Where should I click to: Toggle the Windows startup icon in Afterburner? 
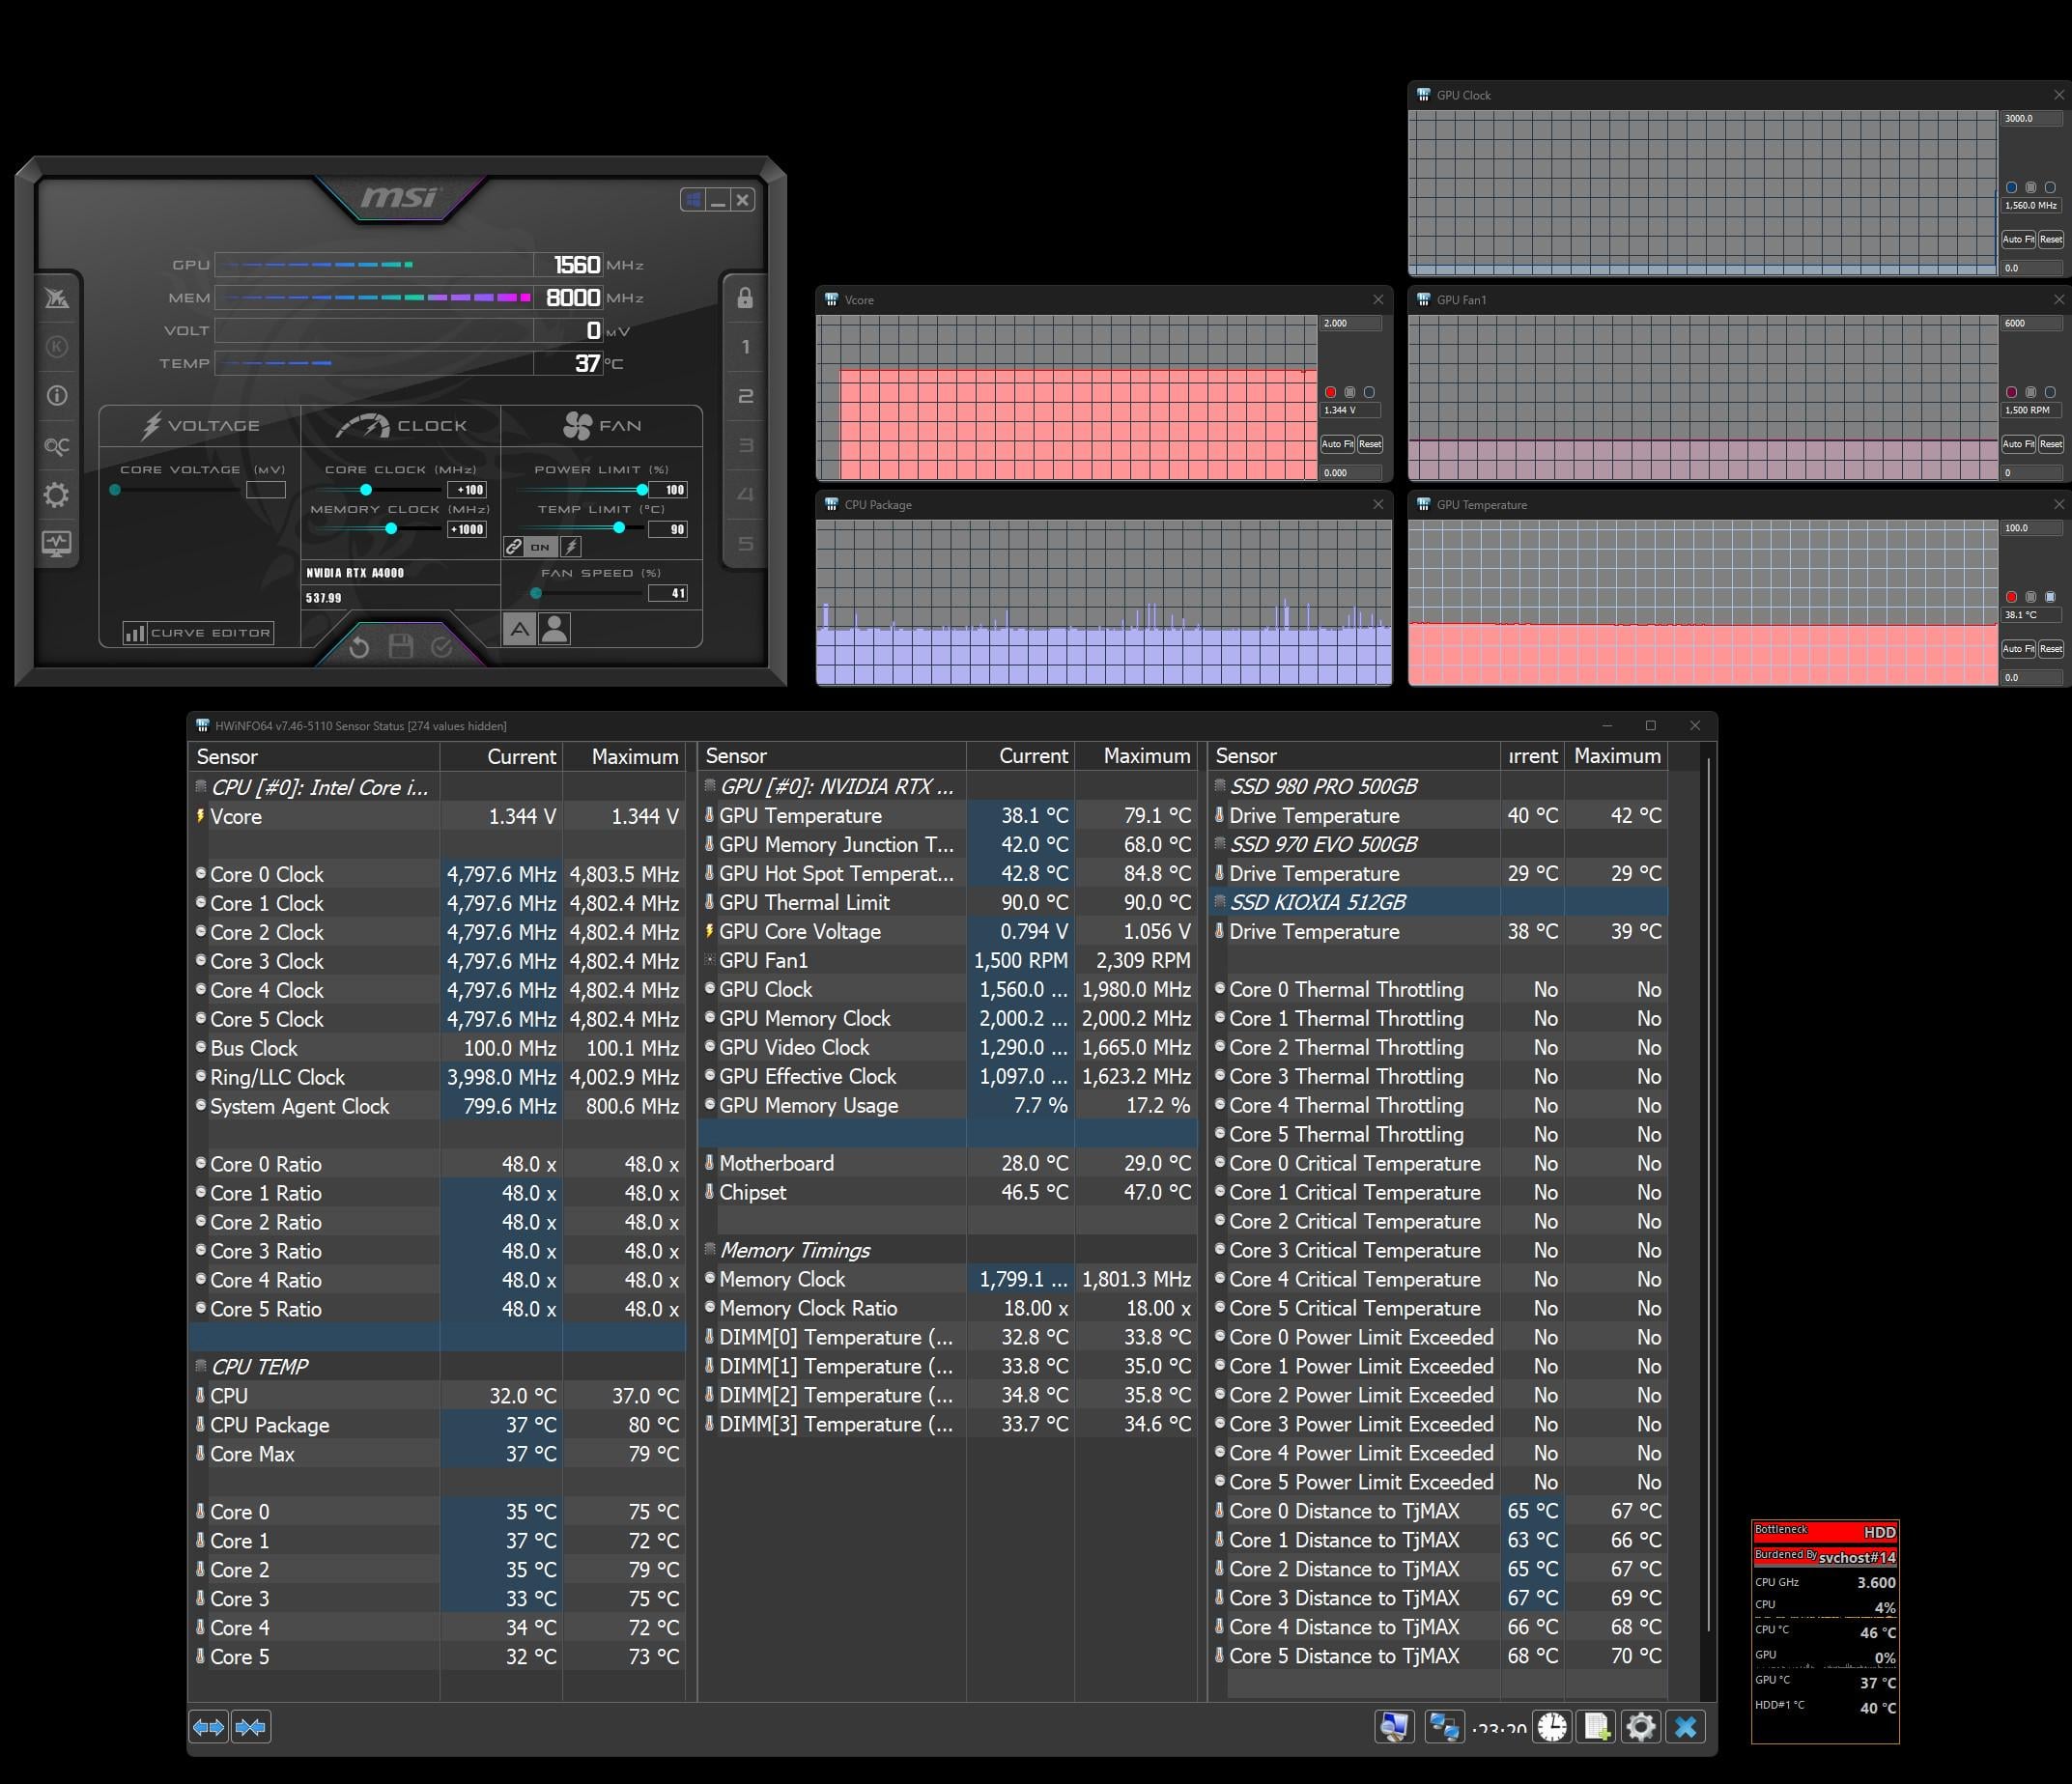[x=693, y=200]
